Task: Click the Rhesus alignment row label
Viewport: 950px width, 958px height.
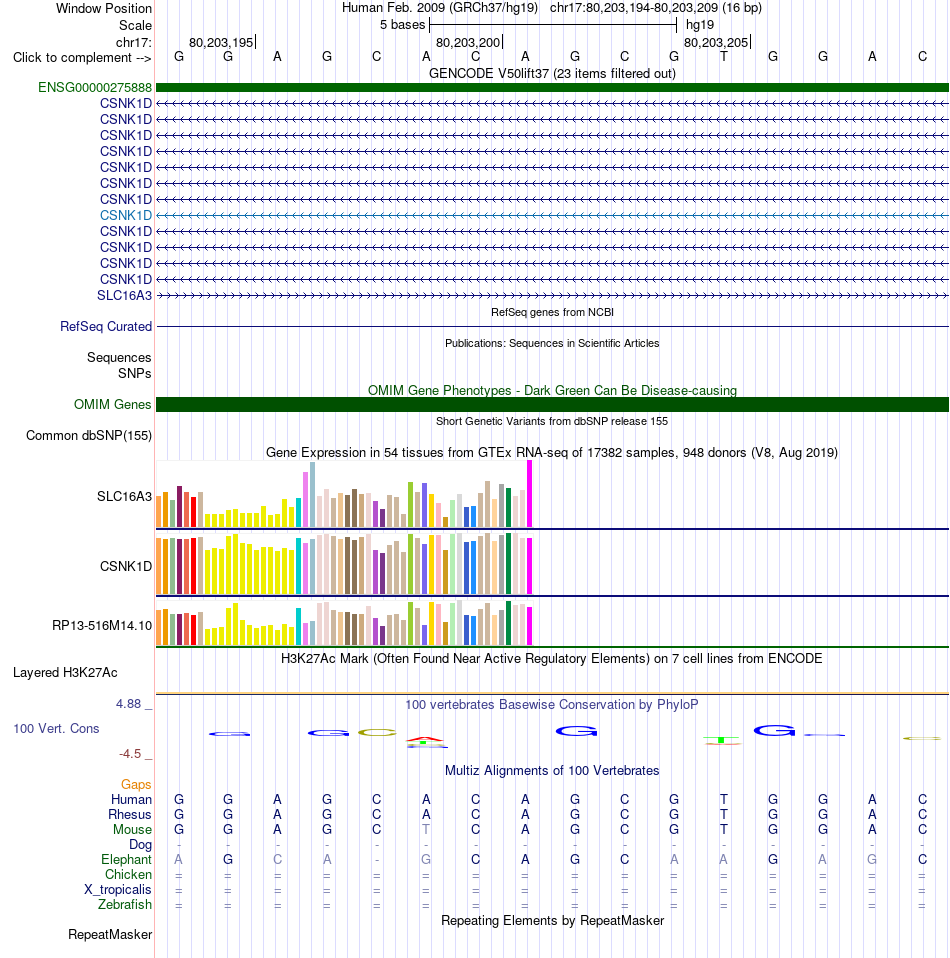Action: (x=130, y=814)
